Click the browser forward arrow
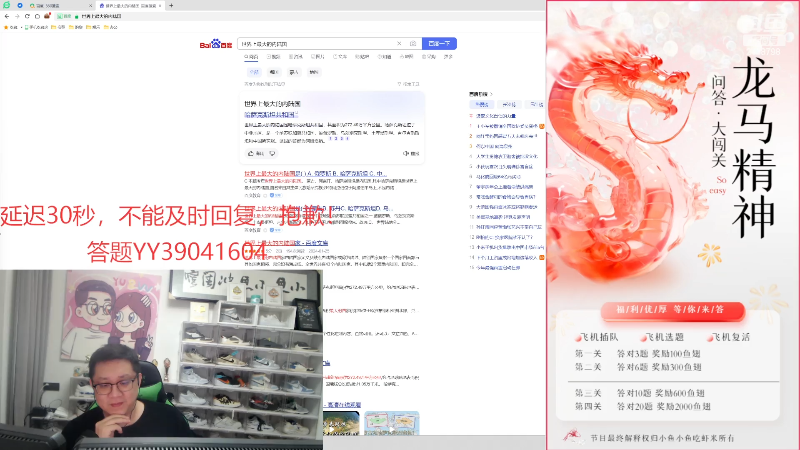 17,16
